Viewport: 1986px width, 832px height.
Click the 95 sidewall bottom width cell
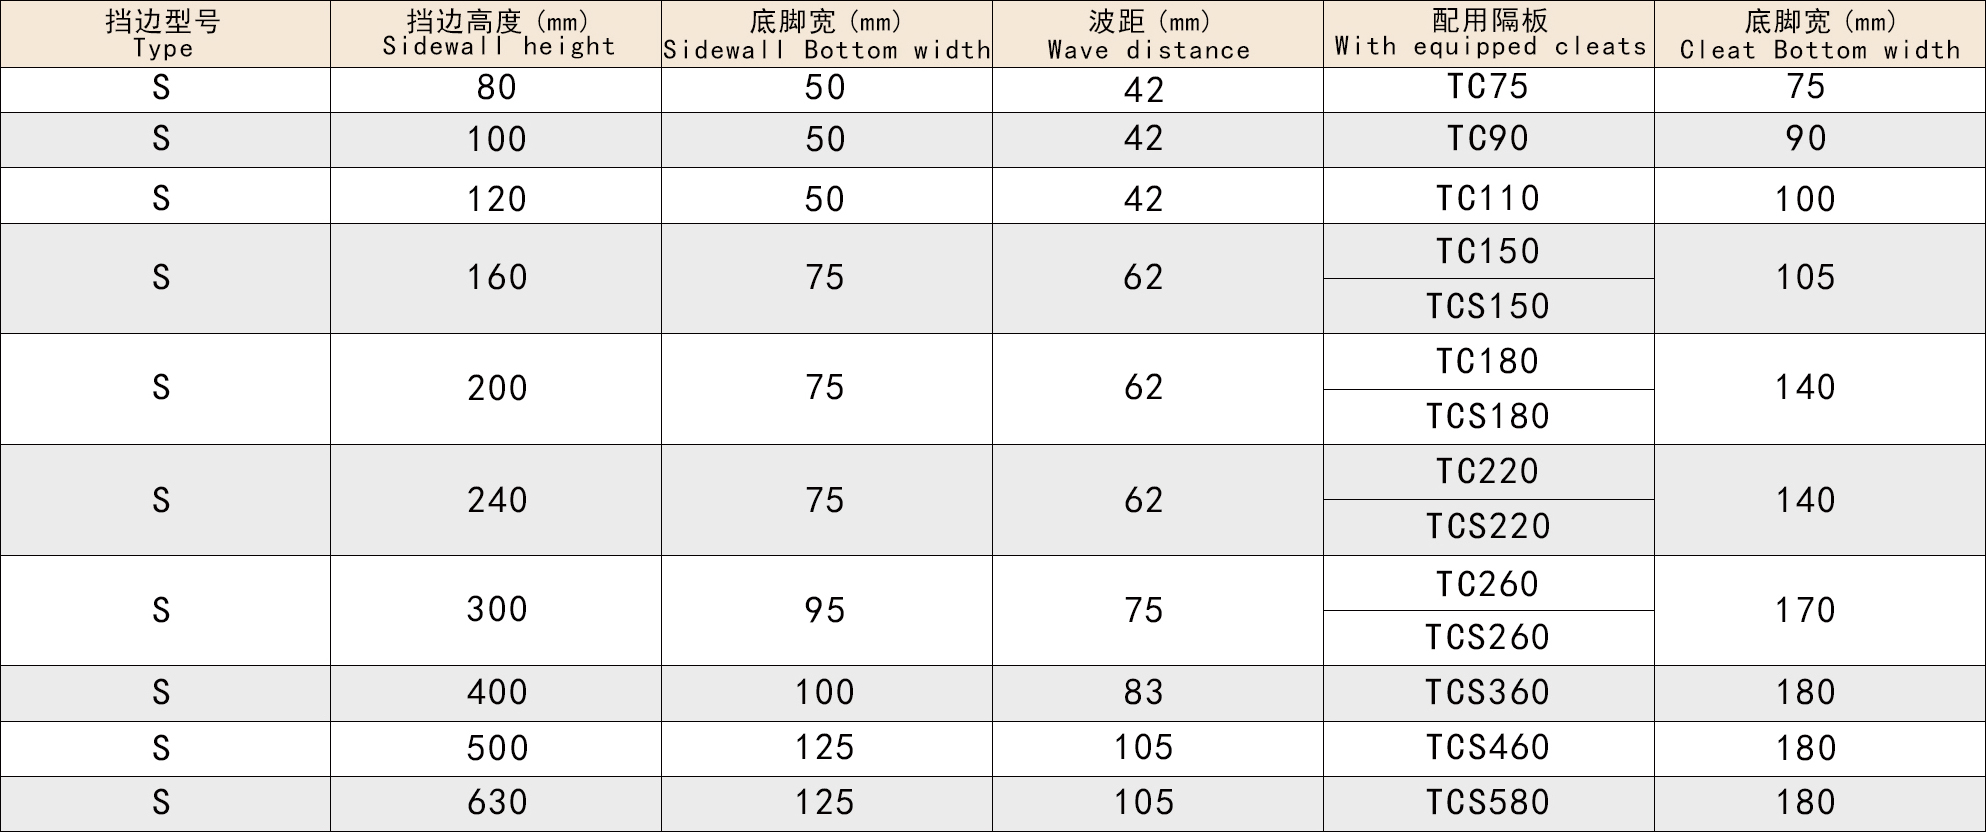[825, 610]
